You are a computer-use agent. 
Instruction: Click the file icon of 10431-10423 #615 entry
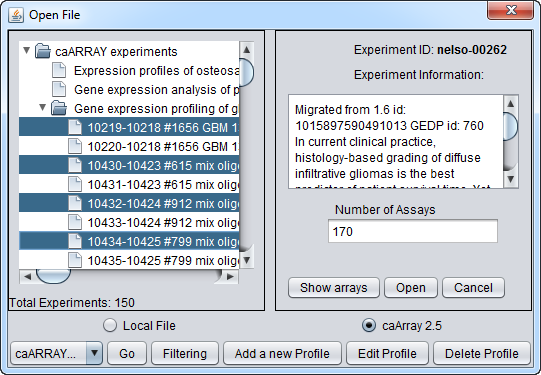(75, 184)
